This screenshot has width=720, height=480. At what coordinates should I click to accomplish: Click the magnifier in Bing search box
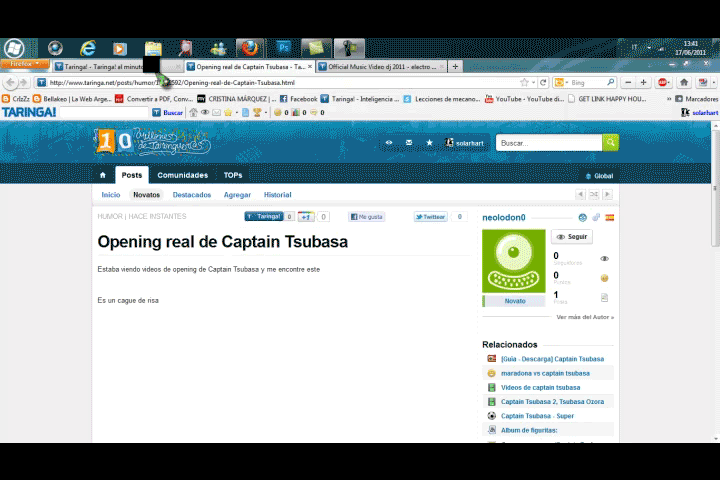(611, 82)
